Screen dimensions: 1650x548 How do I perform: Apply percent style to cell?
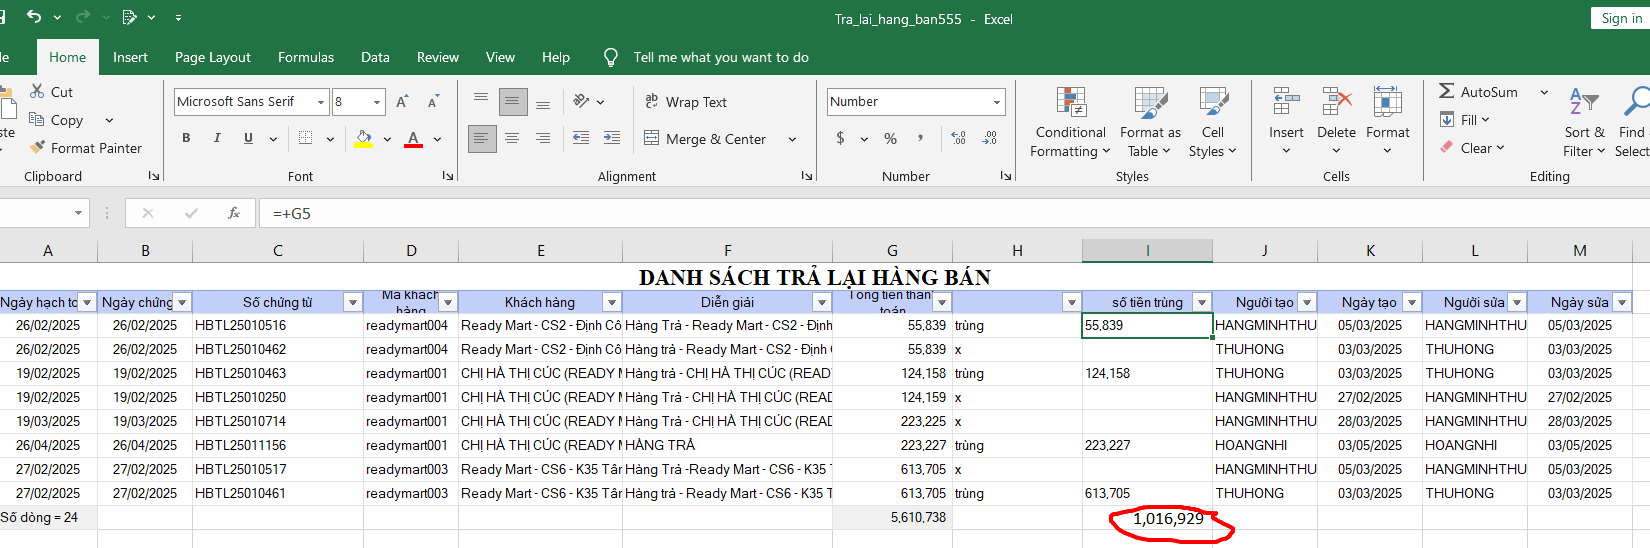pos(890,138)
